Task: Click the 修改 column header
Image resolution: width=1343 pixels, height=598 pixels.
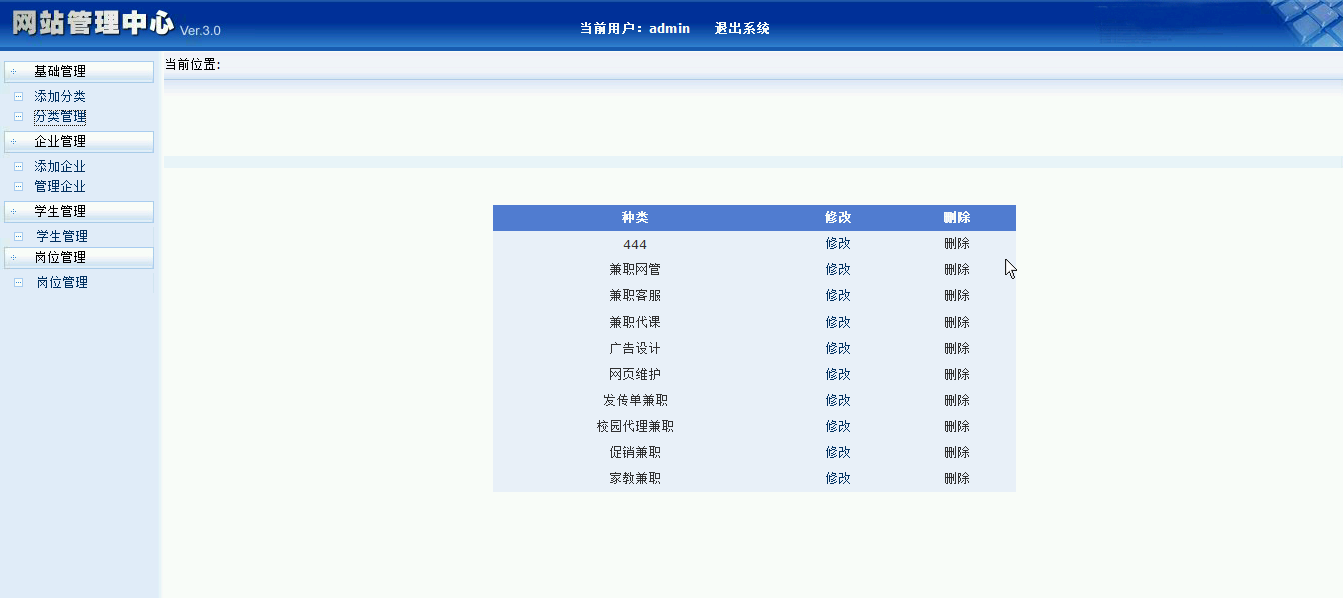Action: click(838, 217)
